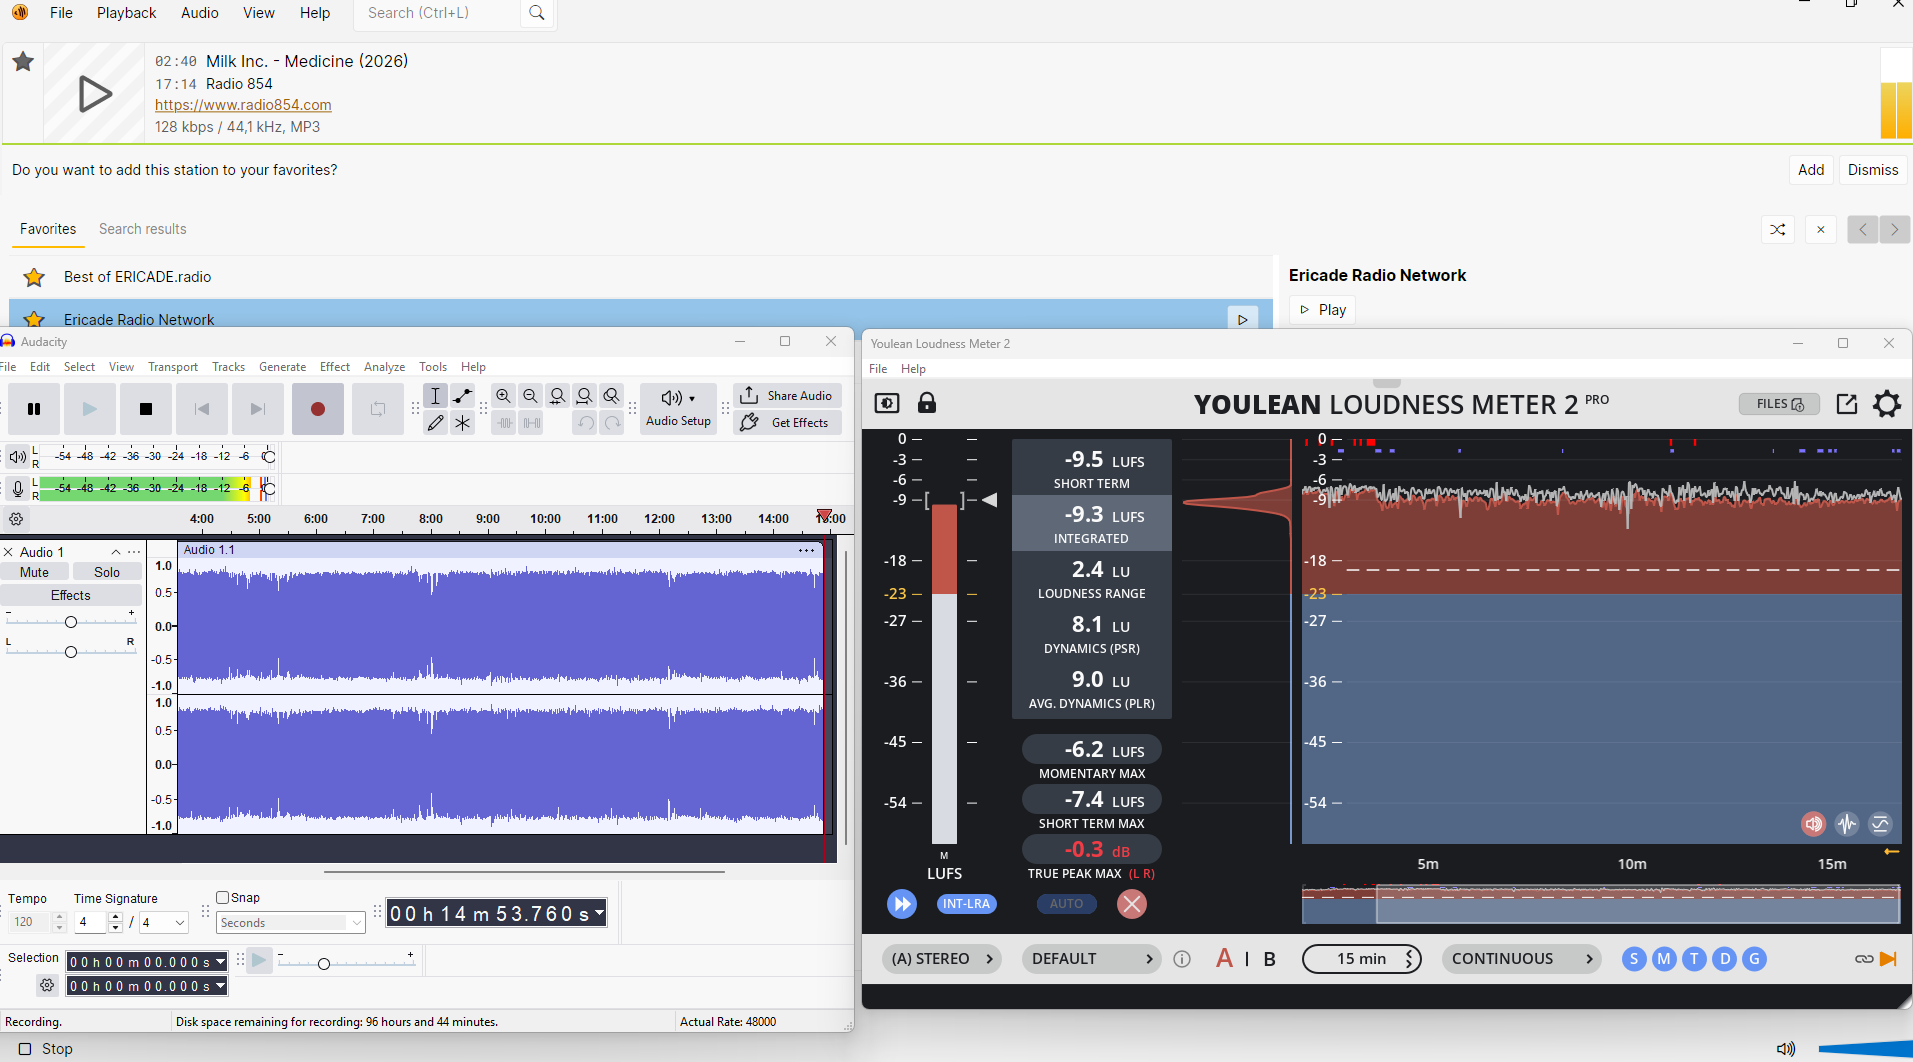Zoom in on the Audacity timeline
This screenshot has width=1913, height=1062.
point(504,396)
